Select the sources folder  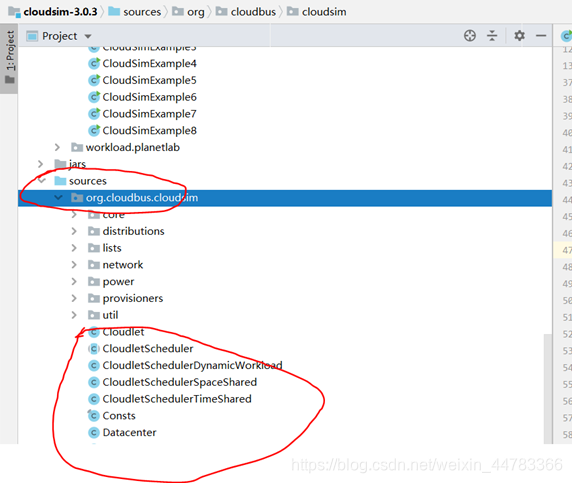click(88, 181)
